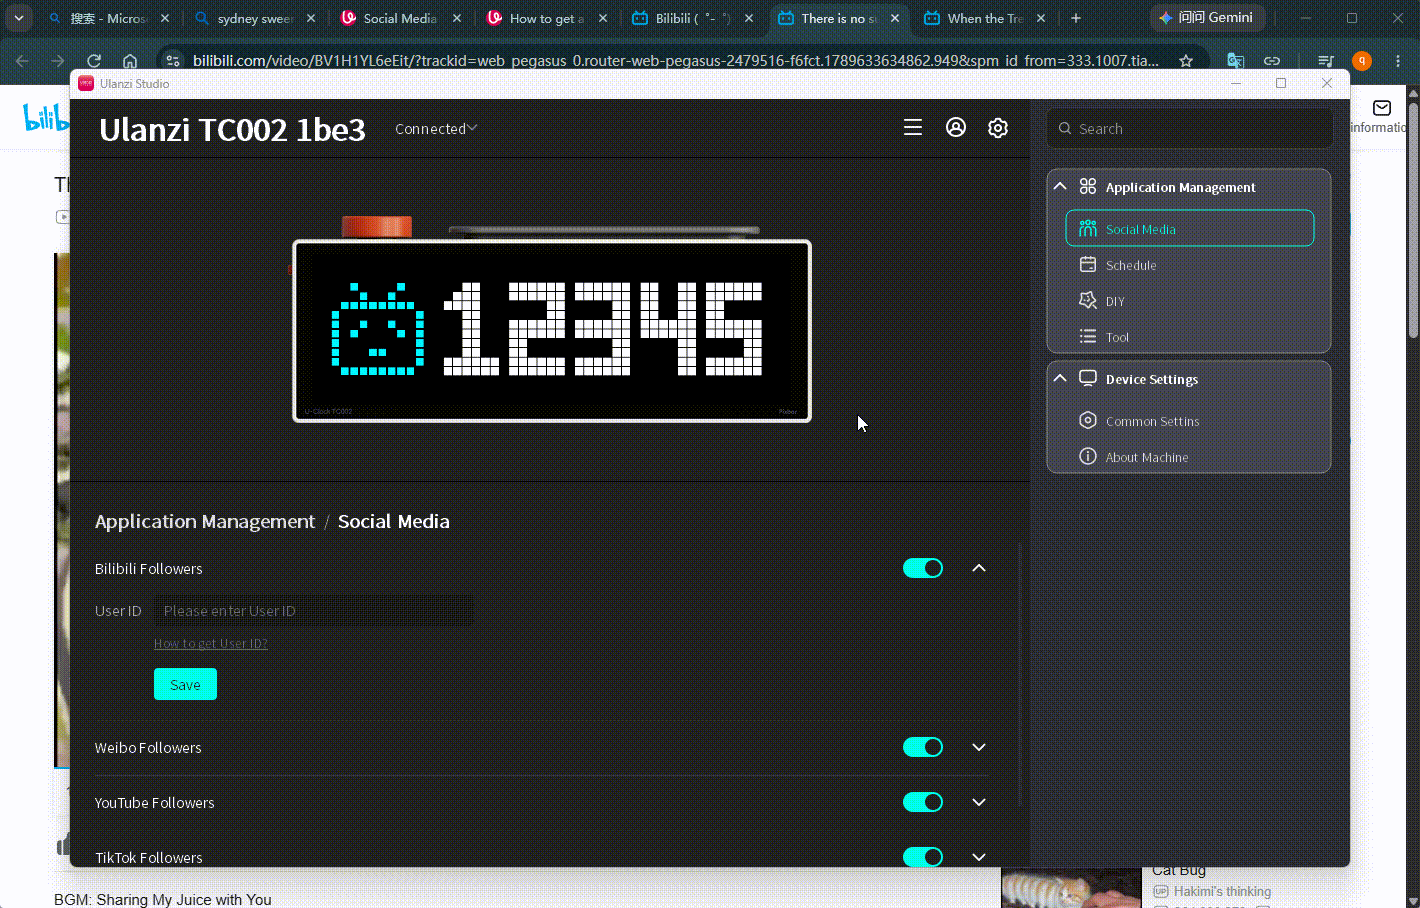The height and width of the screenshot is (908, 1420).
Task: Open Chrome profile avatar
Action: tap(1362, 61)
